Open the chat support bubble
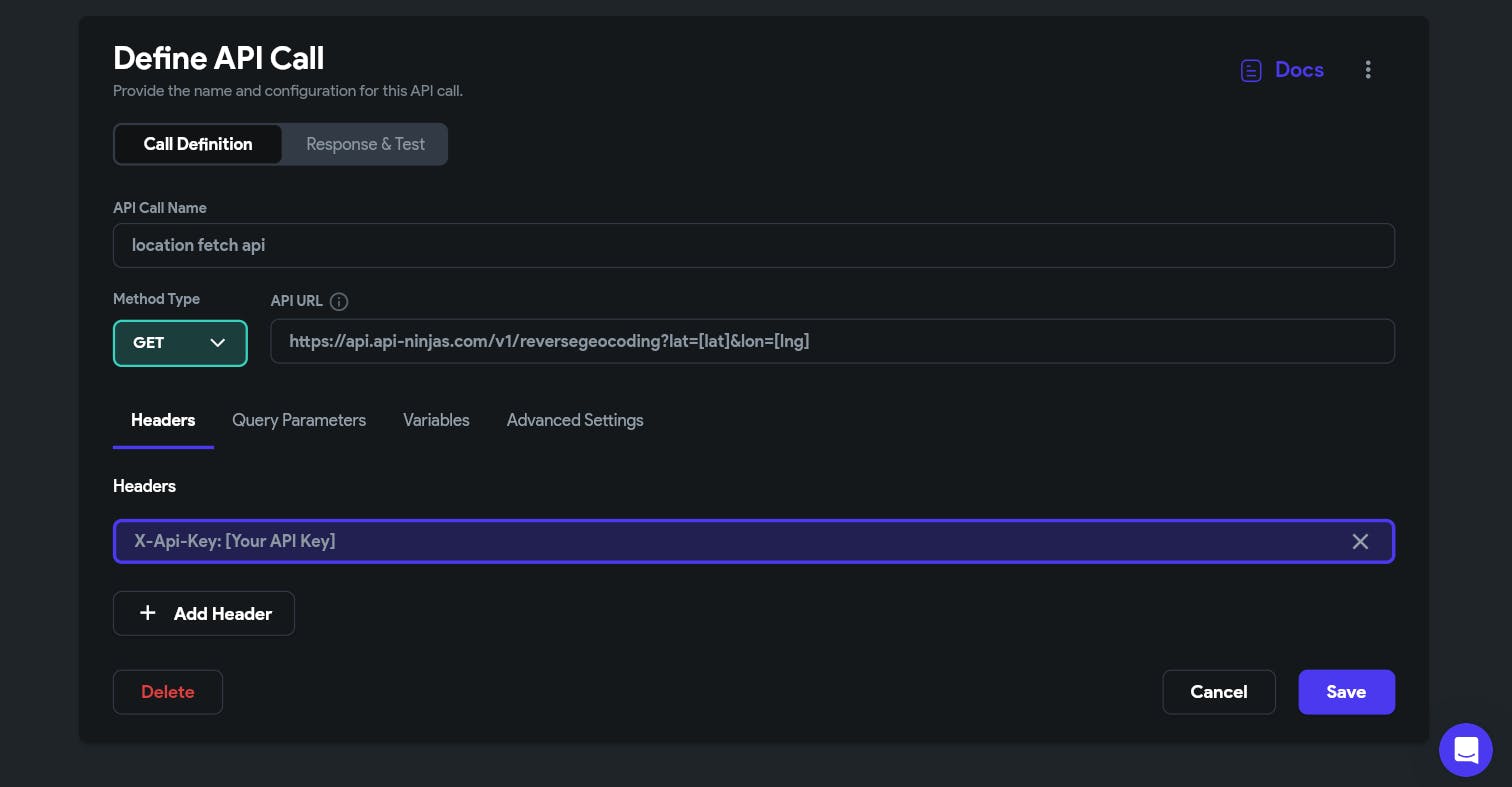 click(x=1466, y=750)
